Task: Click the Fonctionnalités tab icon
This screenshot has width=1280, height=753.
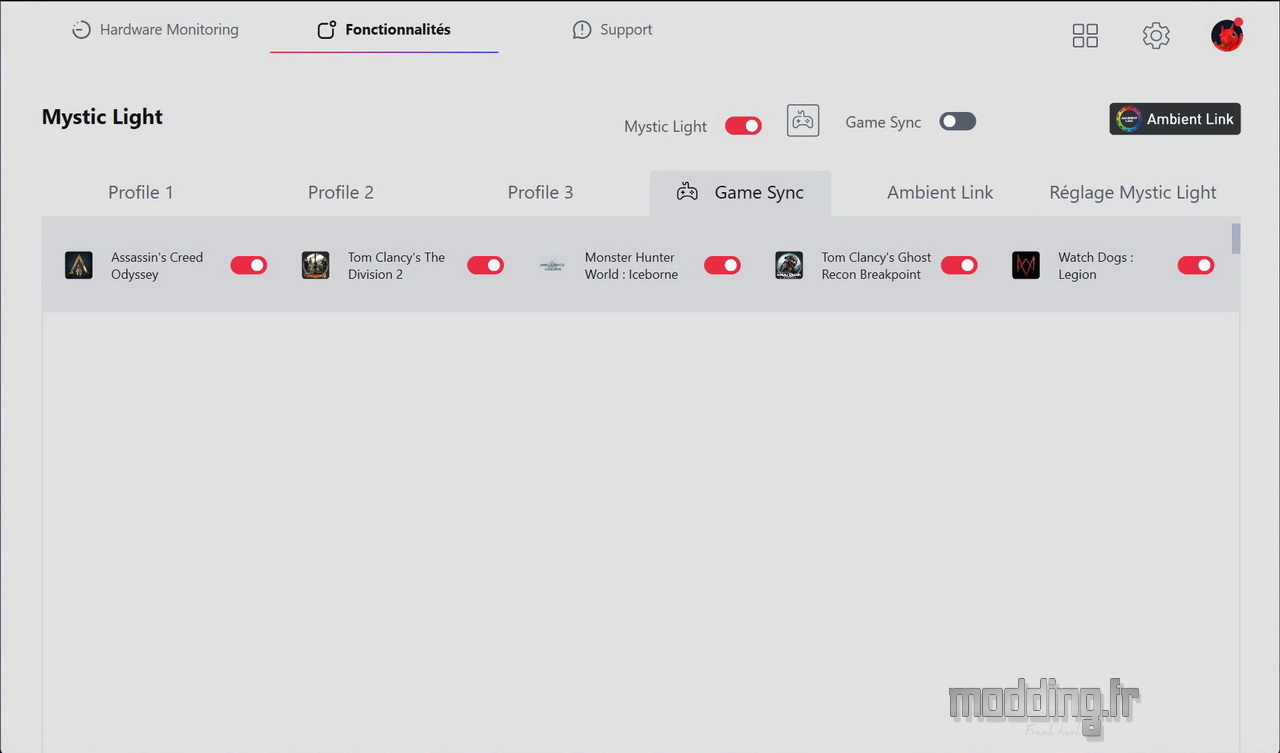Action: point(326,30)
